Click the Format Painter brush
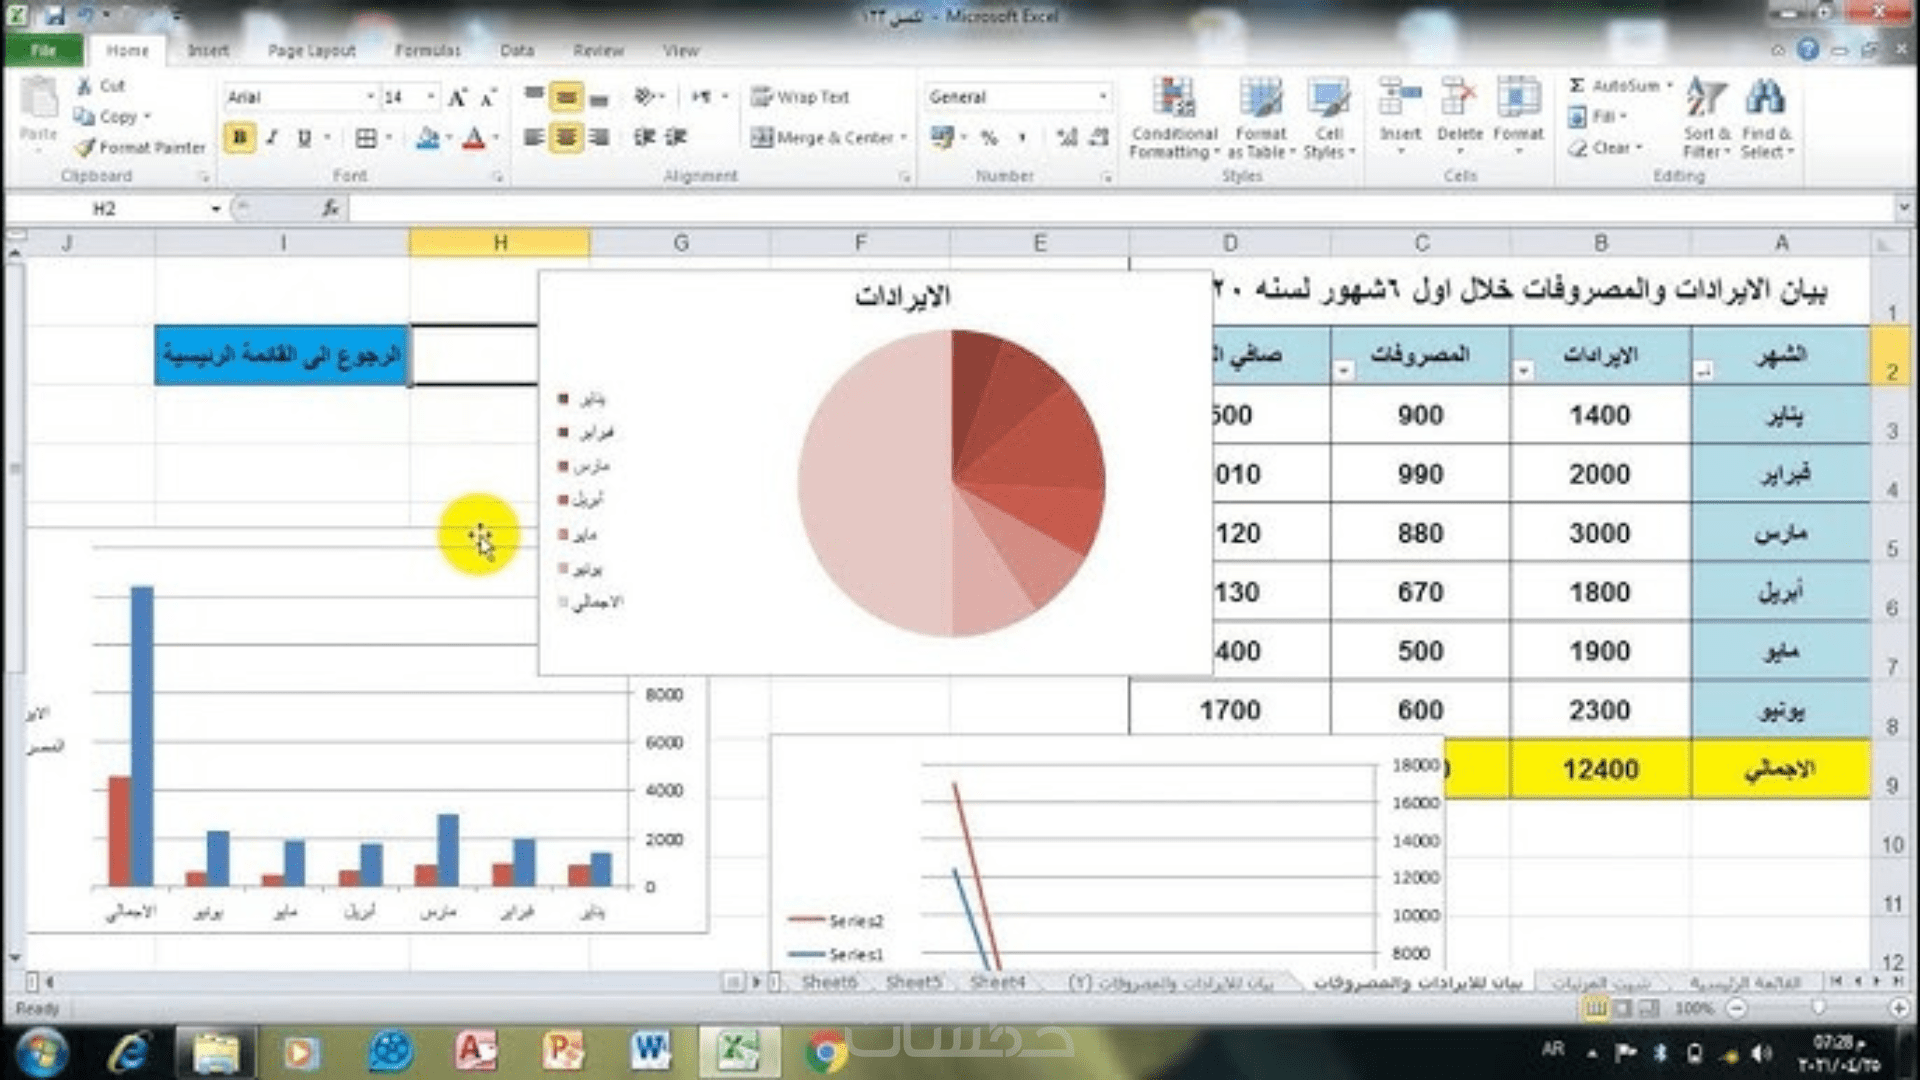Screen dimensions: 1920x1080 85,147
